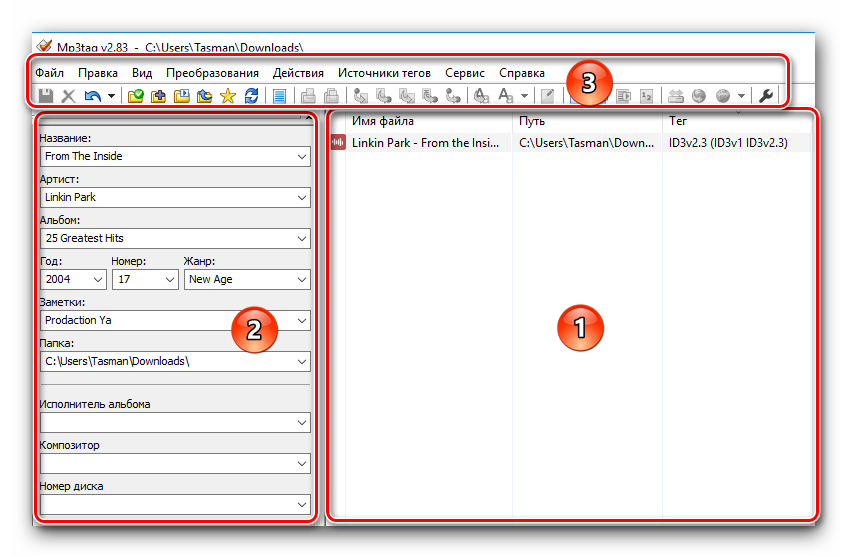Expand the Альбом dropdown list
The width and height of the screenshot is (847, 558).
tap(302, 239)
